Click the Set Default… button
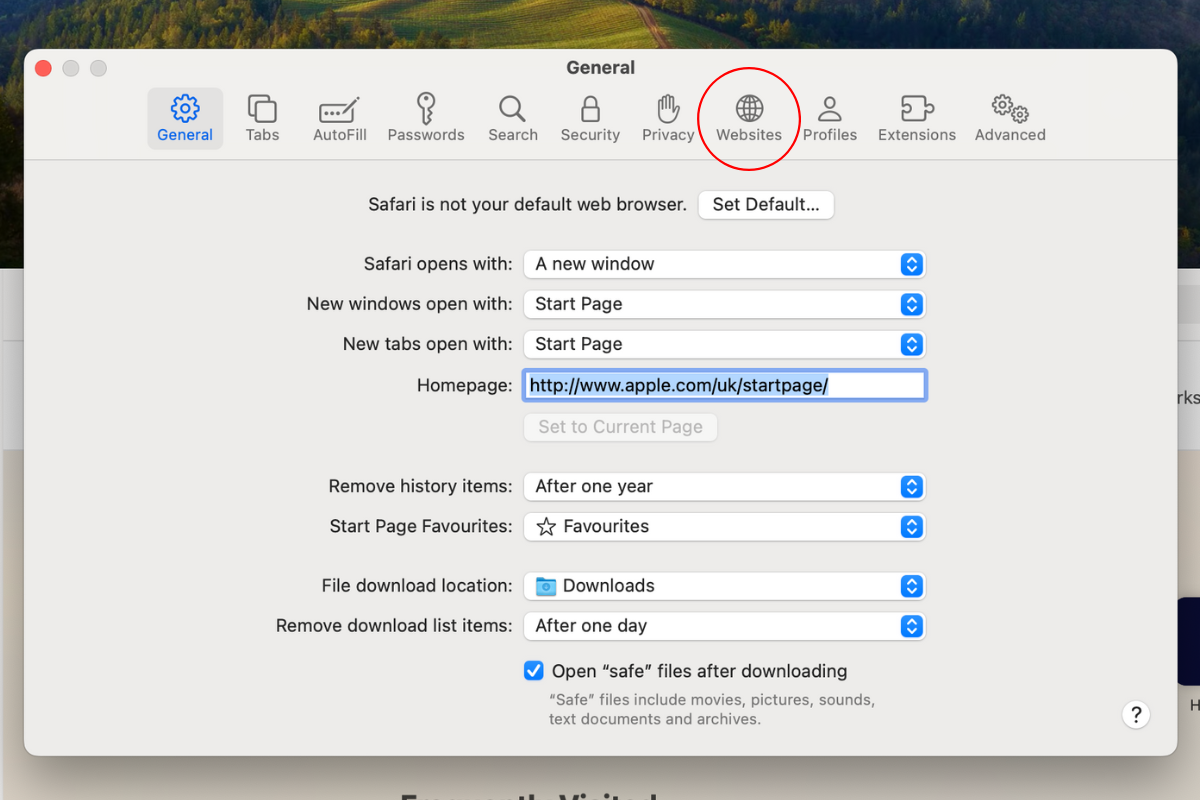The width and height of the screenshot is (1200, 800). point(765,205)
